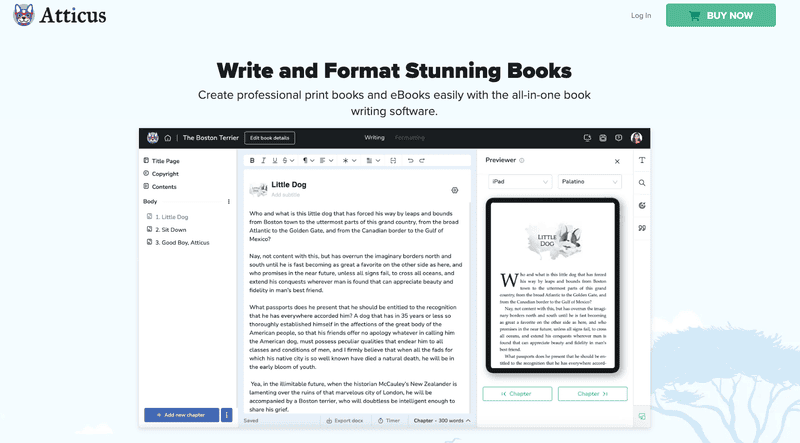The height and width of the screenshot is (443, 800).
Task: Open the user profile avatar
Action: tap(636, 138)
